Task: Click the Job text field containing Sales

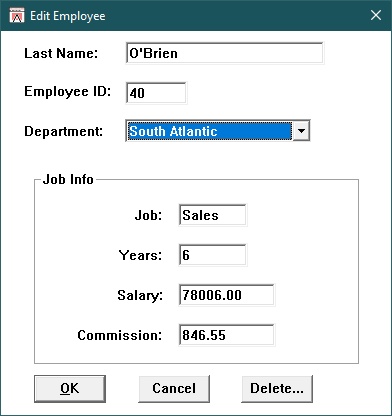Action: coord(213,215)
